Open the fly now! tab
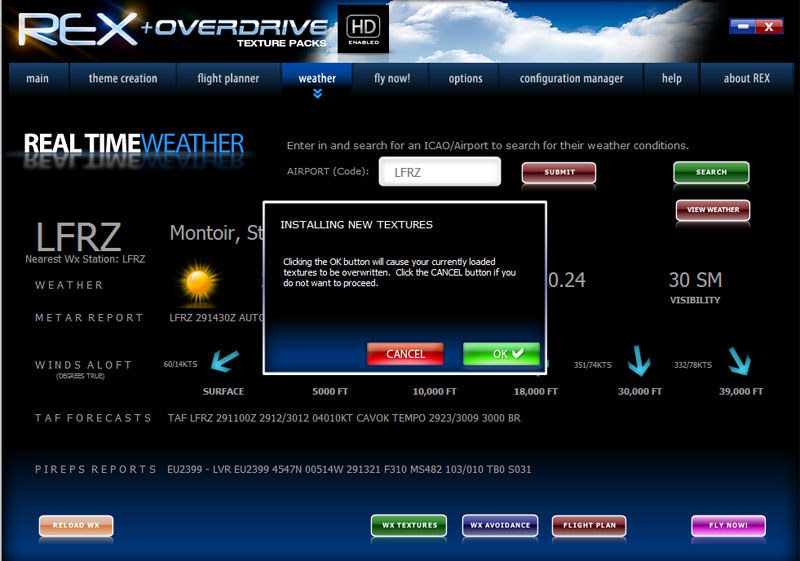Screen dimensions: 800x561 pos(392,79)
